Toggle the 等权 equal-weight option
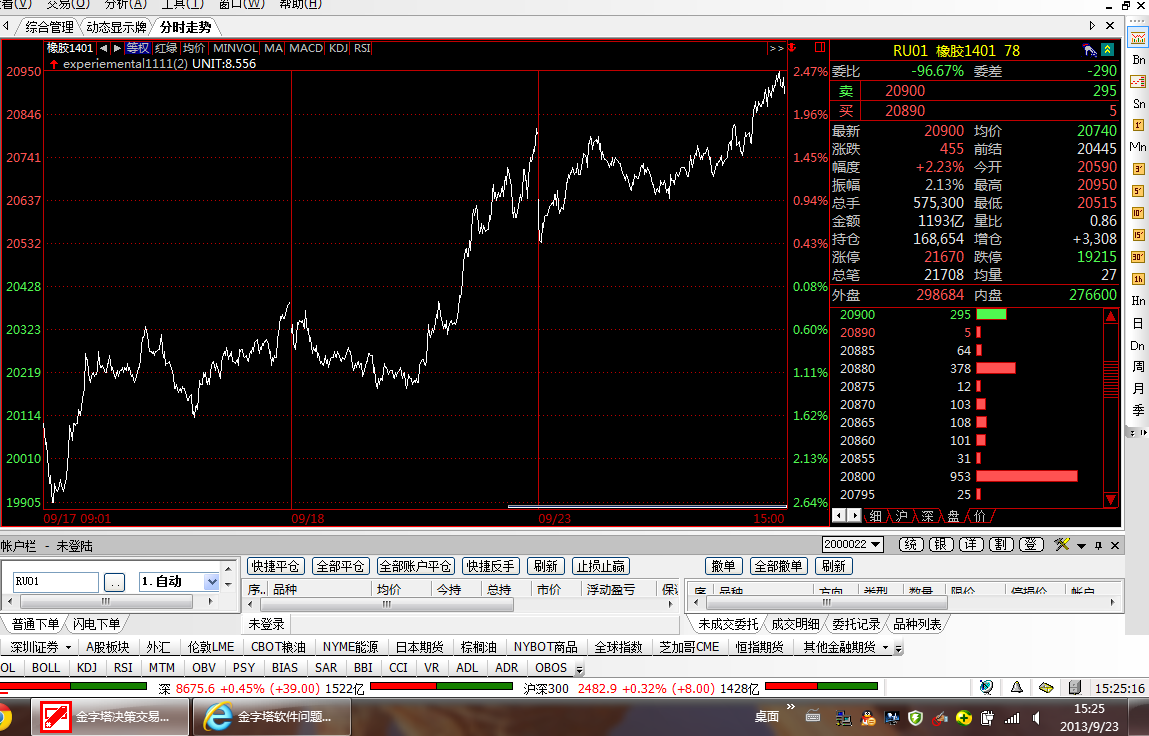1149x736 pixels. pyautogui.click(x=138, y=48)
